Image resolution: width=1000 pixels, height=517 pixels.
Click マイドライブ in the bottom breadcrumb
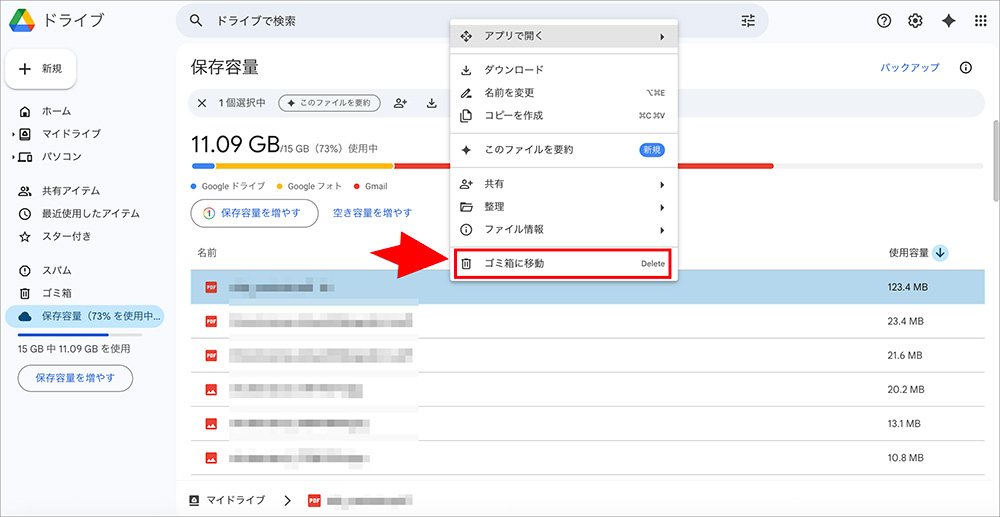click(235, 500)
